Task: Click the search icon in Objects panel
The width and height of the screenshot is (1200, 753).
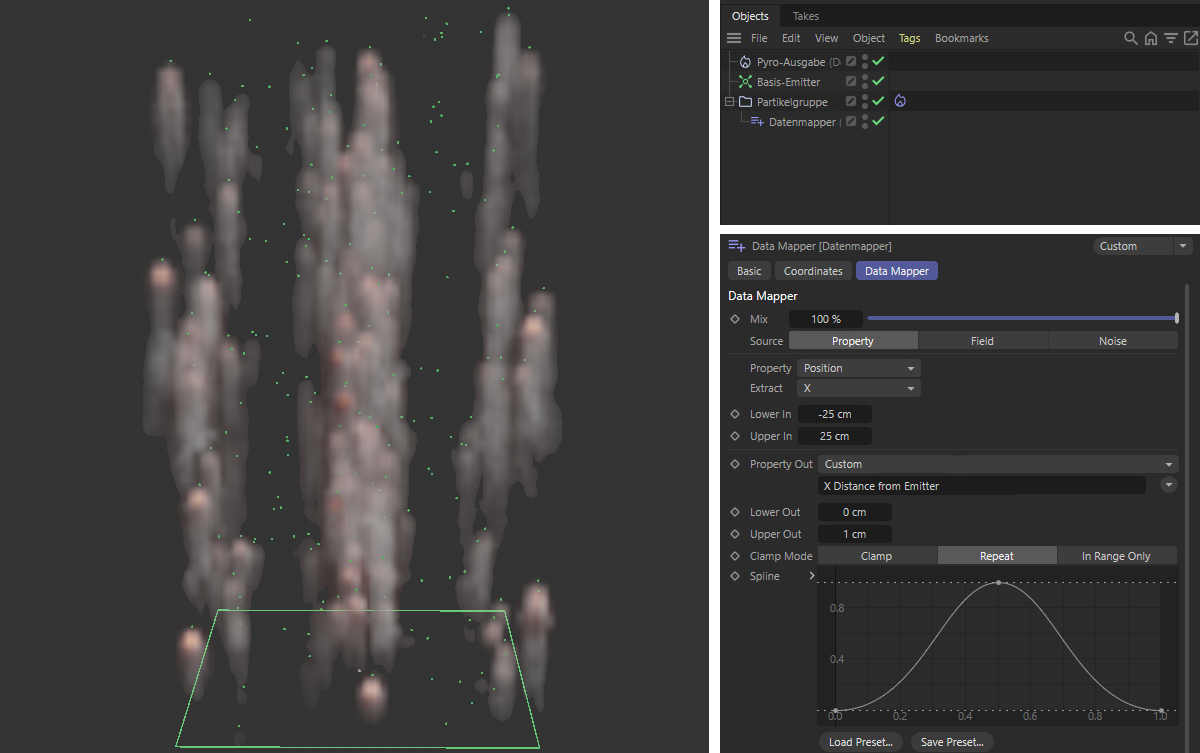Action: pyautogui.click(x=1130, y=38)
